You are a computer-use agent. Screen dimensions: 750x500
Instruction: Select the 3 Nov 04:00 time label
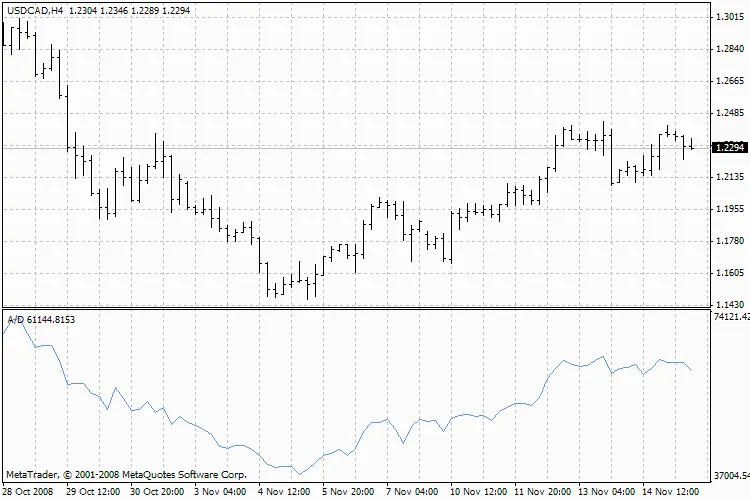tap(220, 492)
